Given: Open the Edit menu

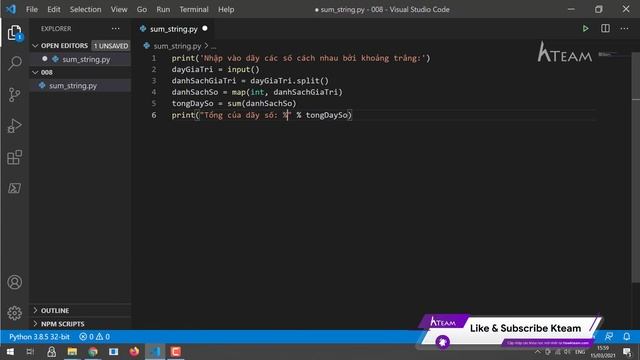Looking at the screenshot, I should (53, 9).
